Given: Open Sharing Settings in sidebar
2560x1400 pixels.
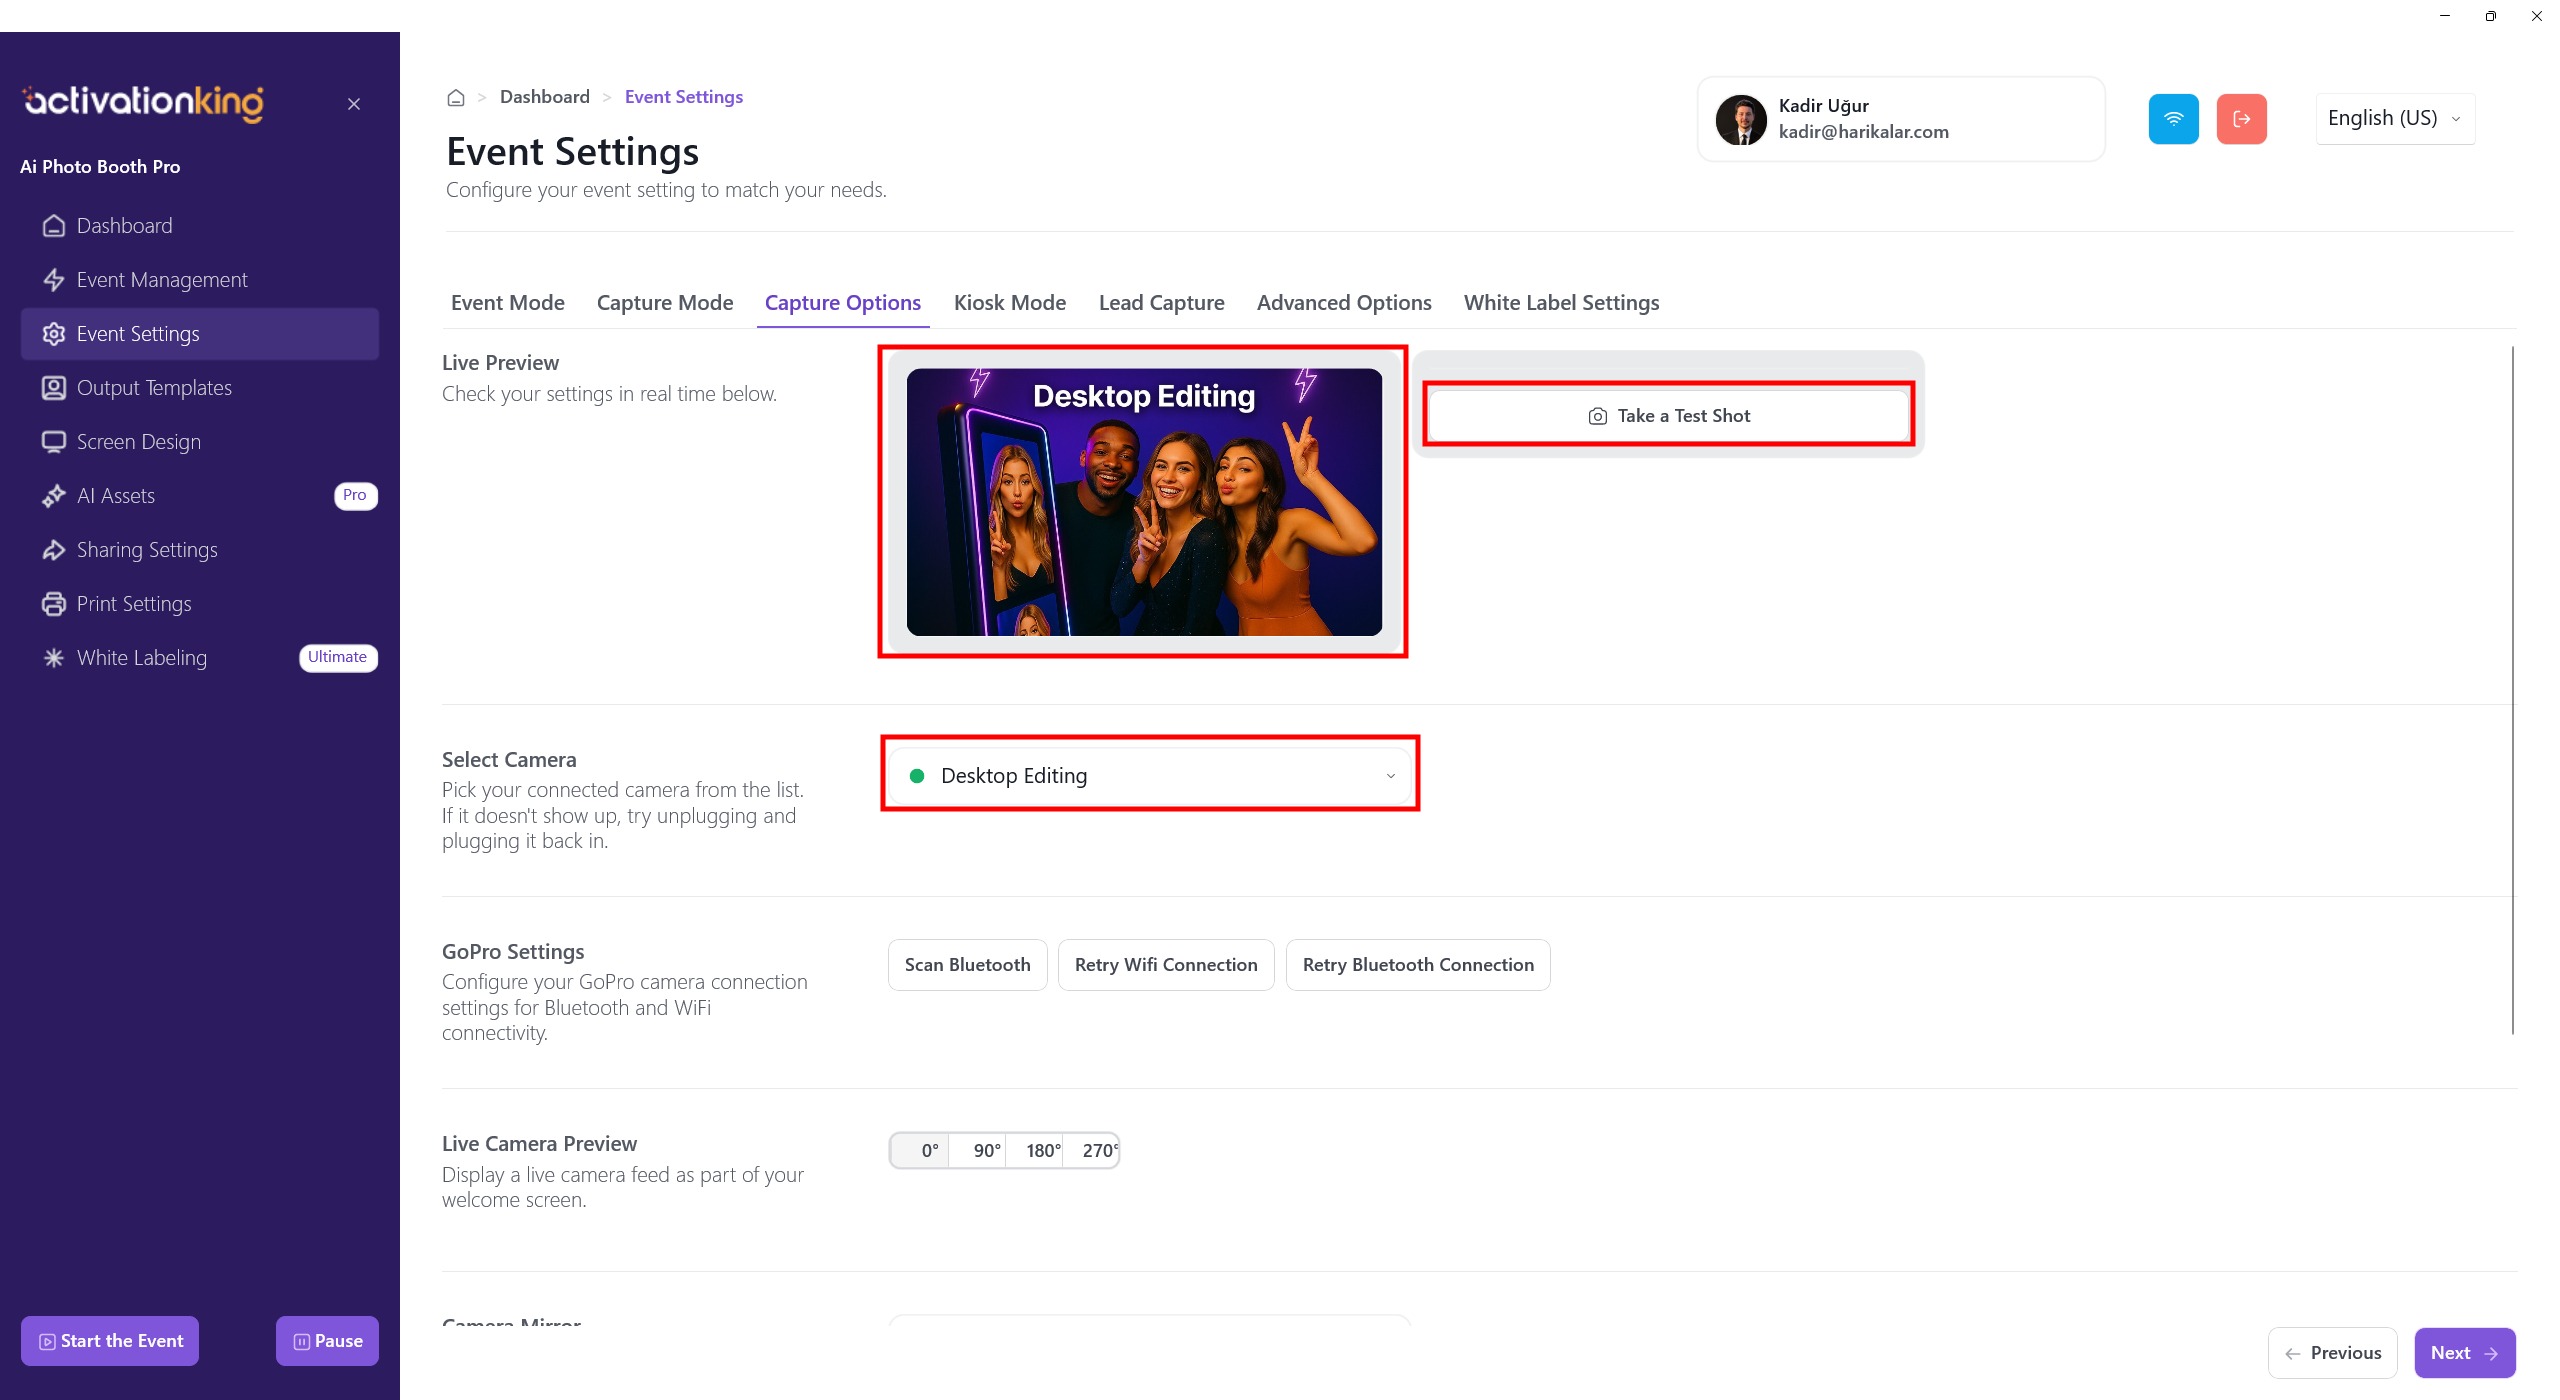Looking at the screenshot, I should 146,550.
